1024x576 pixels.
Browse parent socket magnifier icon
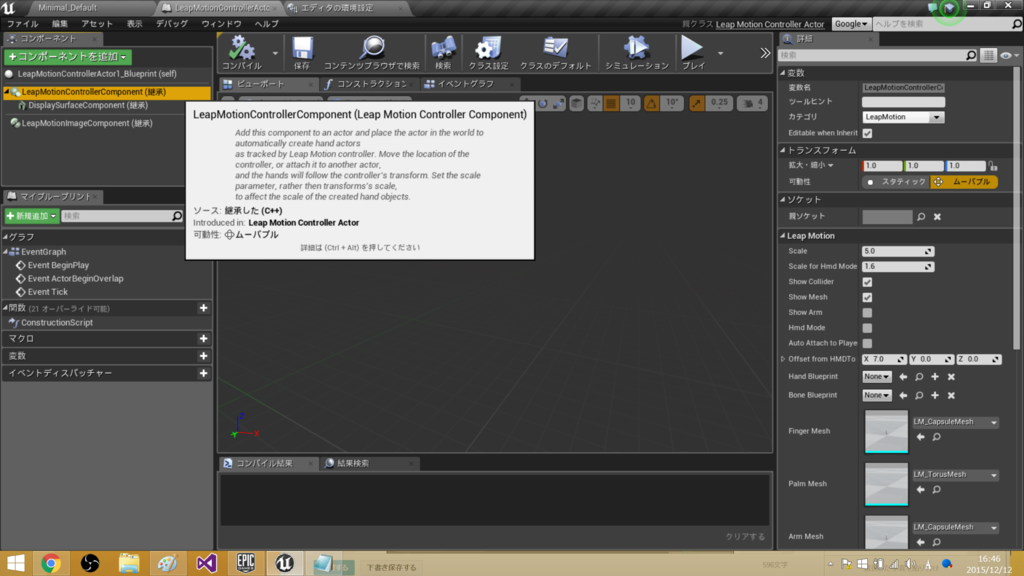point(921,217)
